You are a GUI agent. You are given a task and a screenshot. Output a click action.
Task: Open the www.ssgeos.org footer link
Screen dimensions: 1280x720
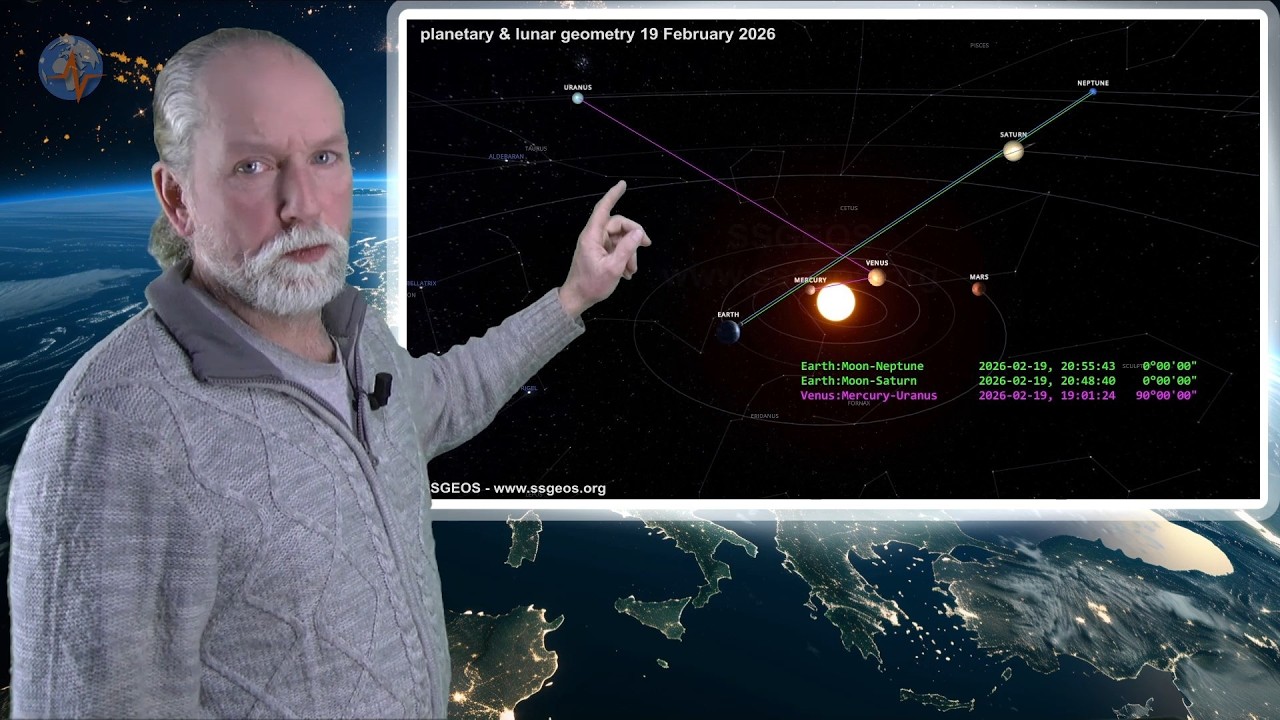click(x=550, y=489)
